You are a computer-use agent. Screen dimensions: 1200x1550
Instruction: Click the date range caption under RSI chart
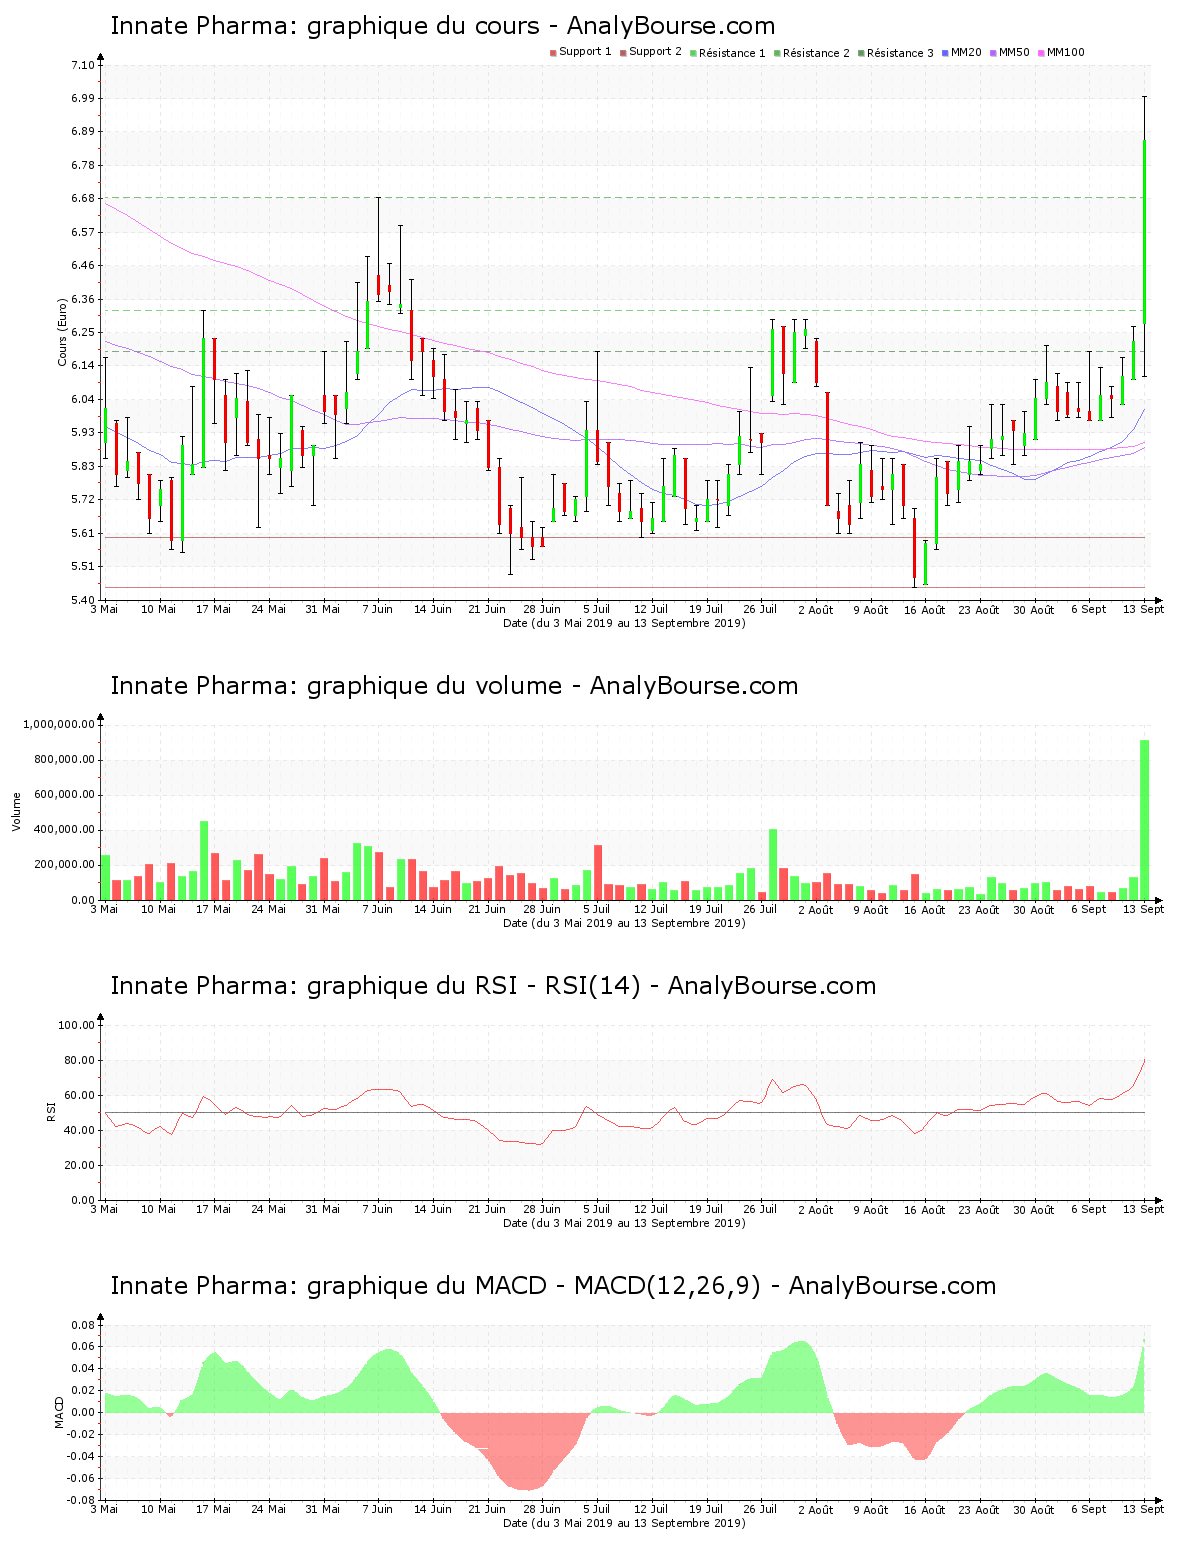(624, 1223)
